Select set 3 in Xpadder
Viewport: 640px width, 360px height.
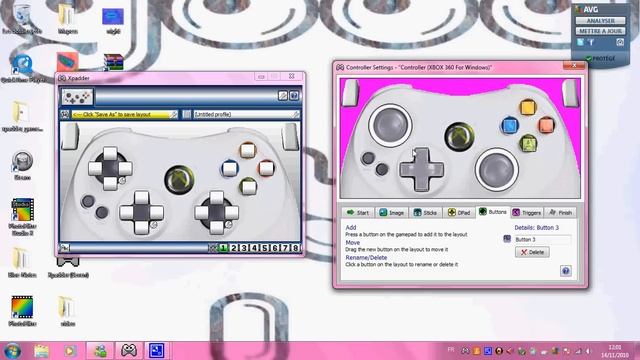coord(244,248)
